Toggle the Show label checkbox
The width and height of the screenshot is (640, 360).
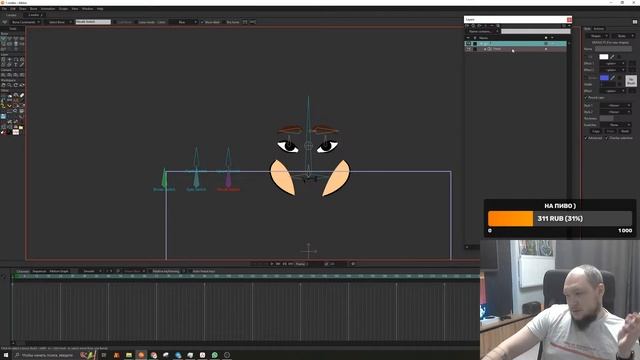(x=202, y=22)
